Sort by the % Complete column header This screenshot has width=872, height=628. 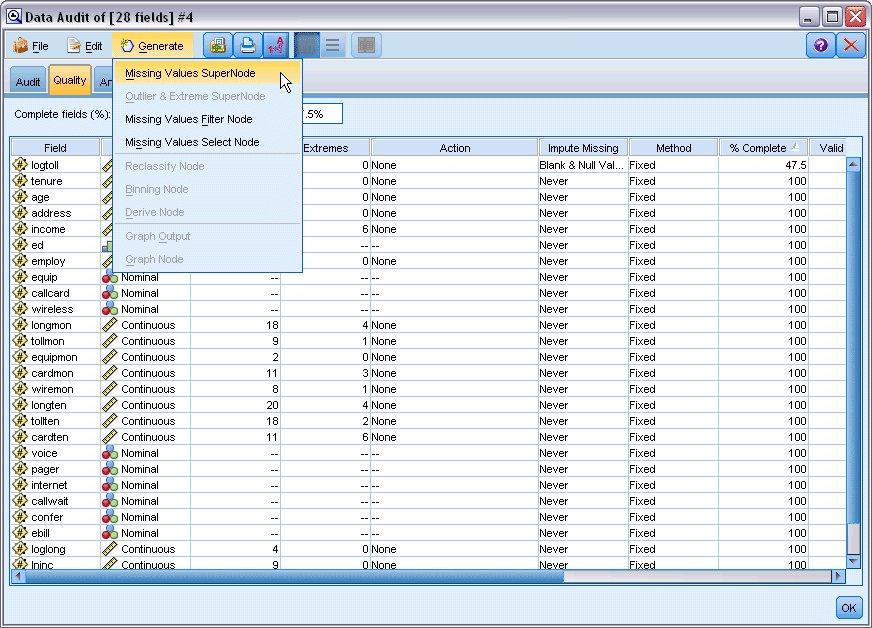(x=763, y=148)
